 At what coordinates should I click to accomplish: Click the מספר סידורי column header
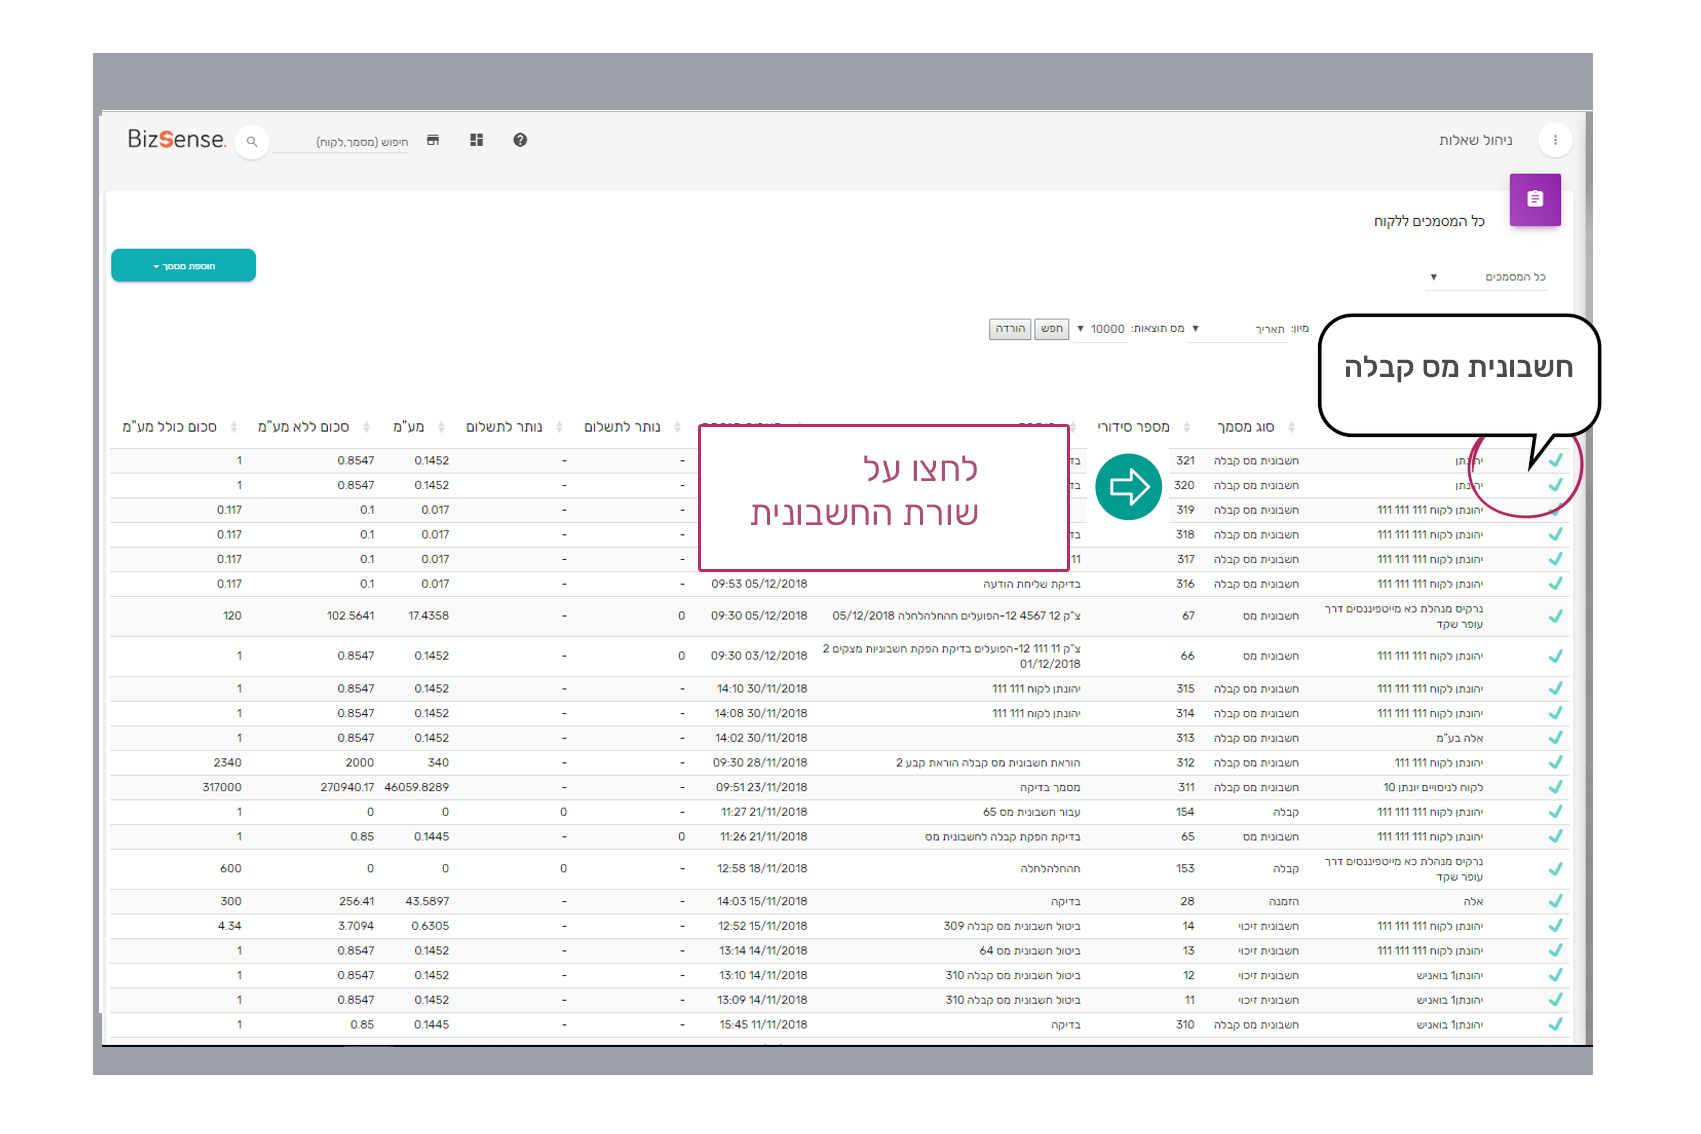point(1133,427)
